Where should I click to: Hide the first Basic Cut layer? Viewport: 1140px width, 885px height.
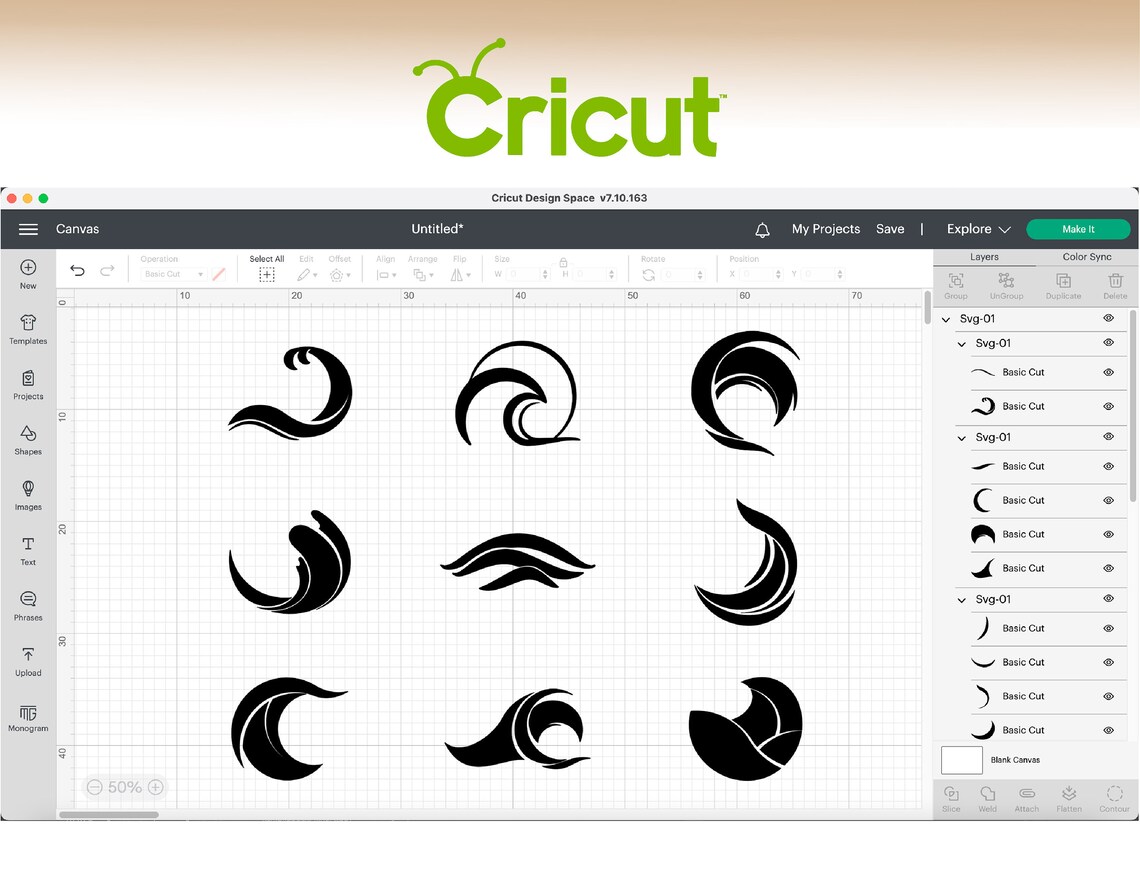click(x=1108, y=372)
